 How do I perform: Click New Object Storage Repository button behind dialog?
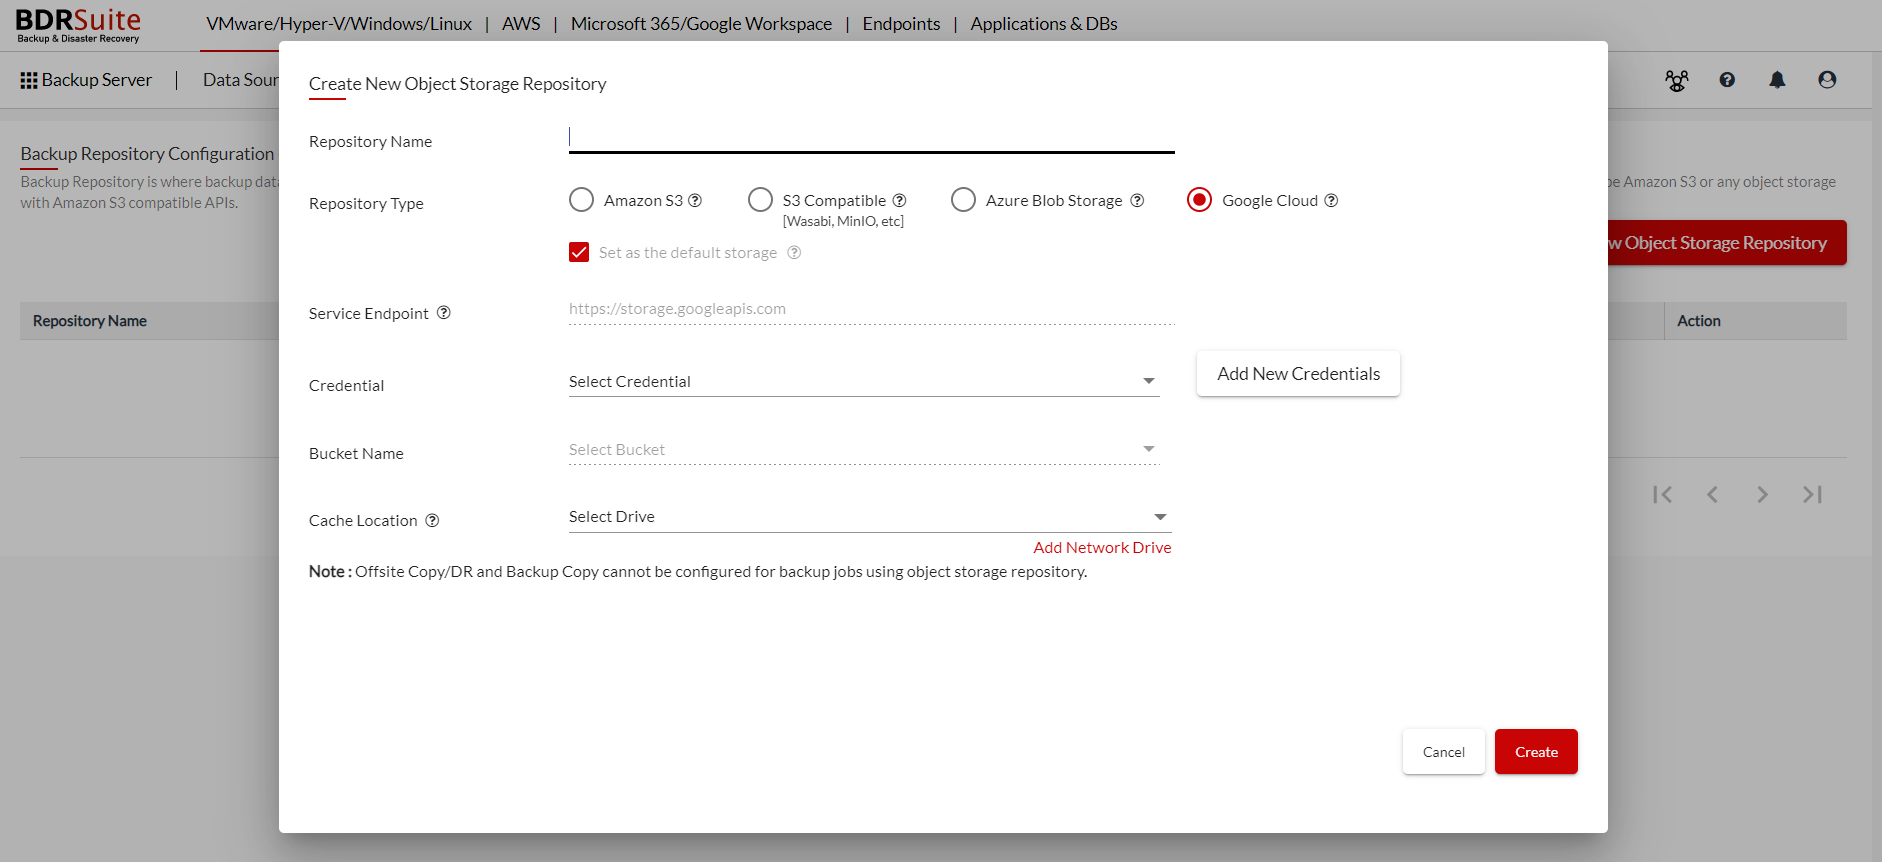1727,243
